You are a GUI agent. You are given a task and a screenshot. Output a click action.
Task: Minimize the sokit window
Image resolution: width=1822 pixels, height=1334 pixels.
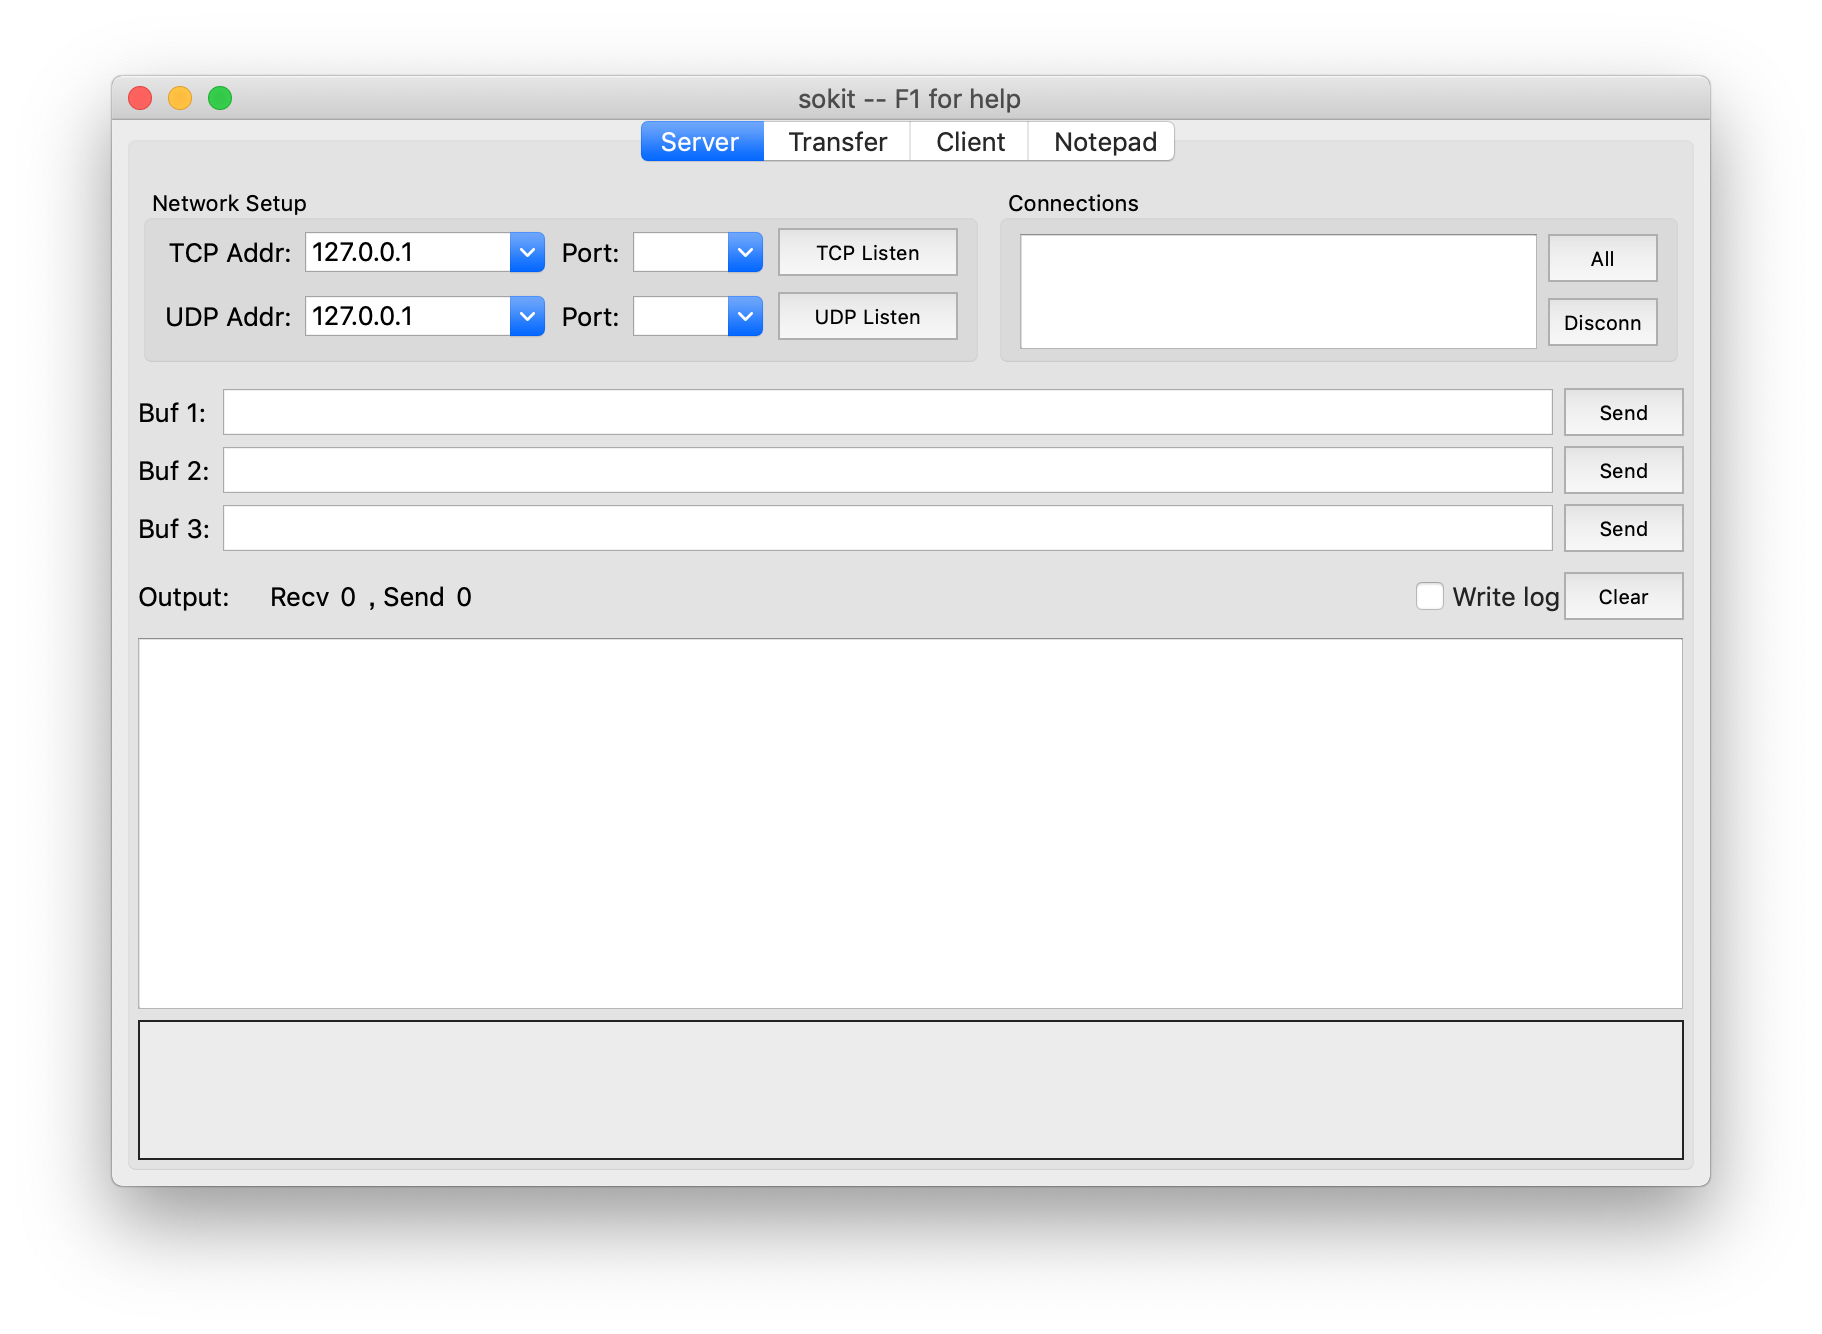pyautogui.click(x=180, y=98)
